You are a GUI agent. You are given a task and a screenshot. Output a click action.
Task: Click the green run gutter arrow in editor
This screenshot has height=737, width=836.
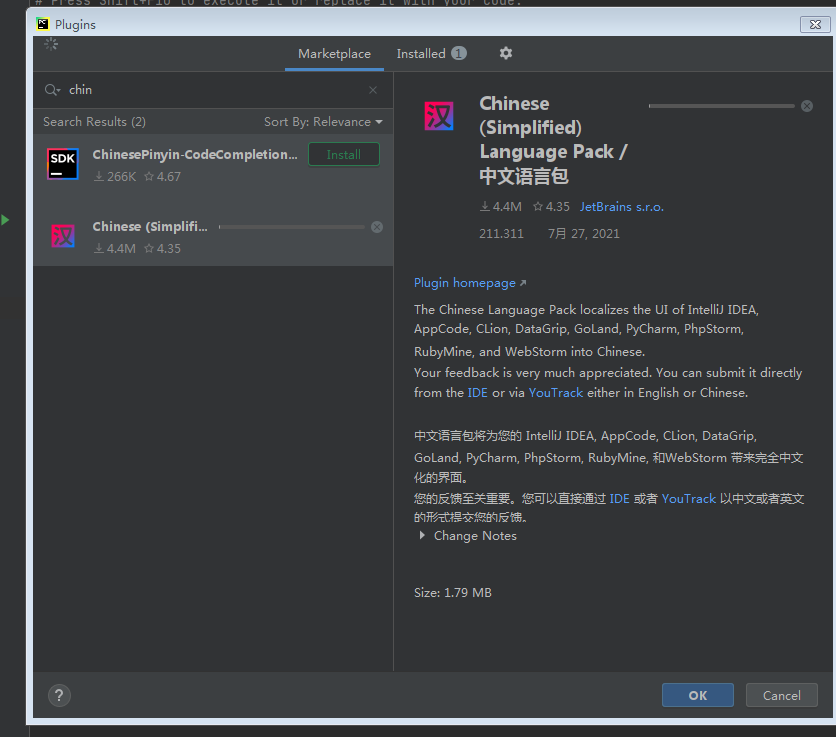click(5, 220)
